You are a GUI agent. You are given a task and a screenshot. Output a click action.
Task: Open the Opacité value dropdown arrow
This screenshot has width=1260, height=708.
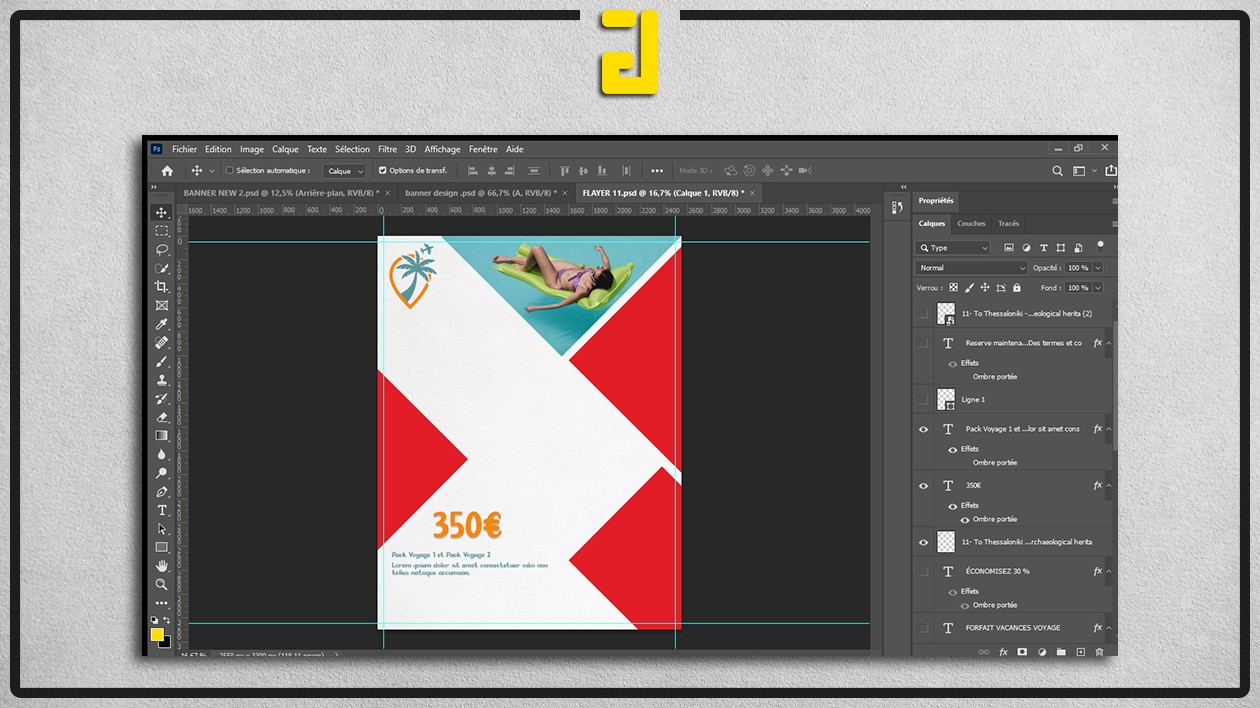pos(1098,268)
